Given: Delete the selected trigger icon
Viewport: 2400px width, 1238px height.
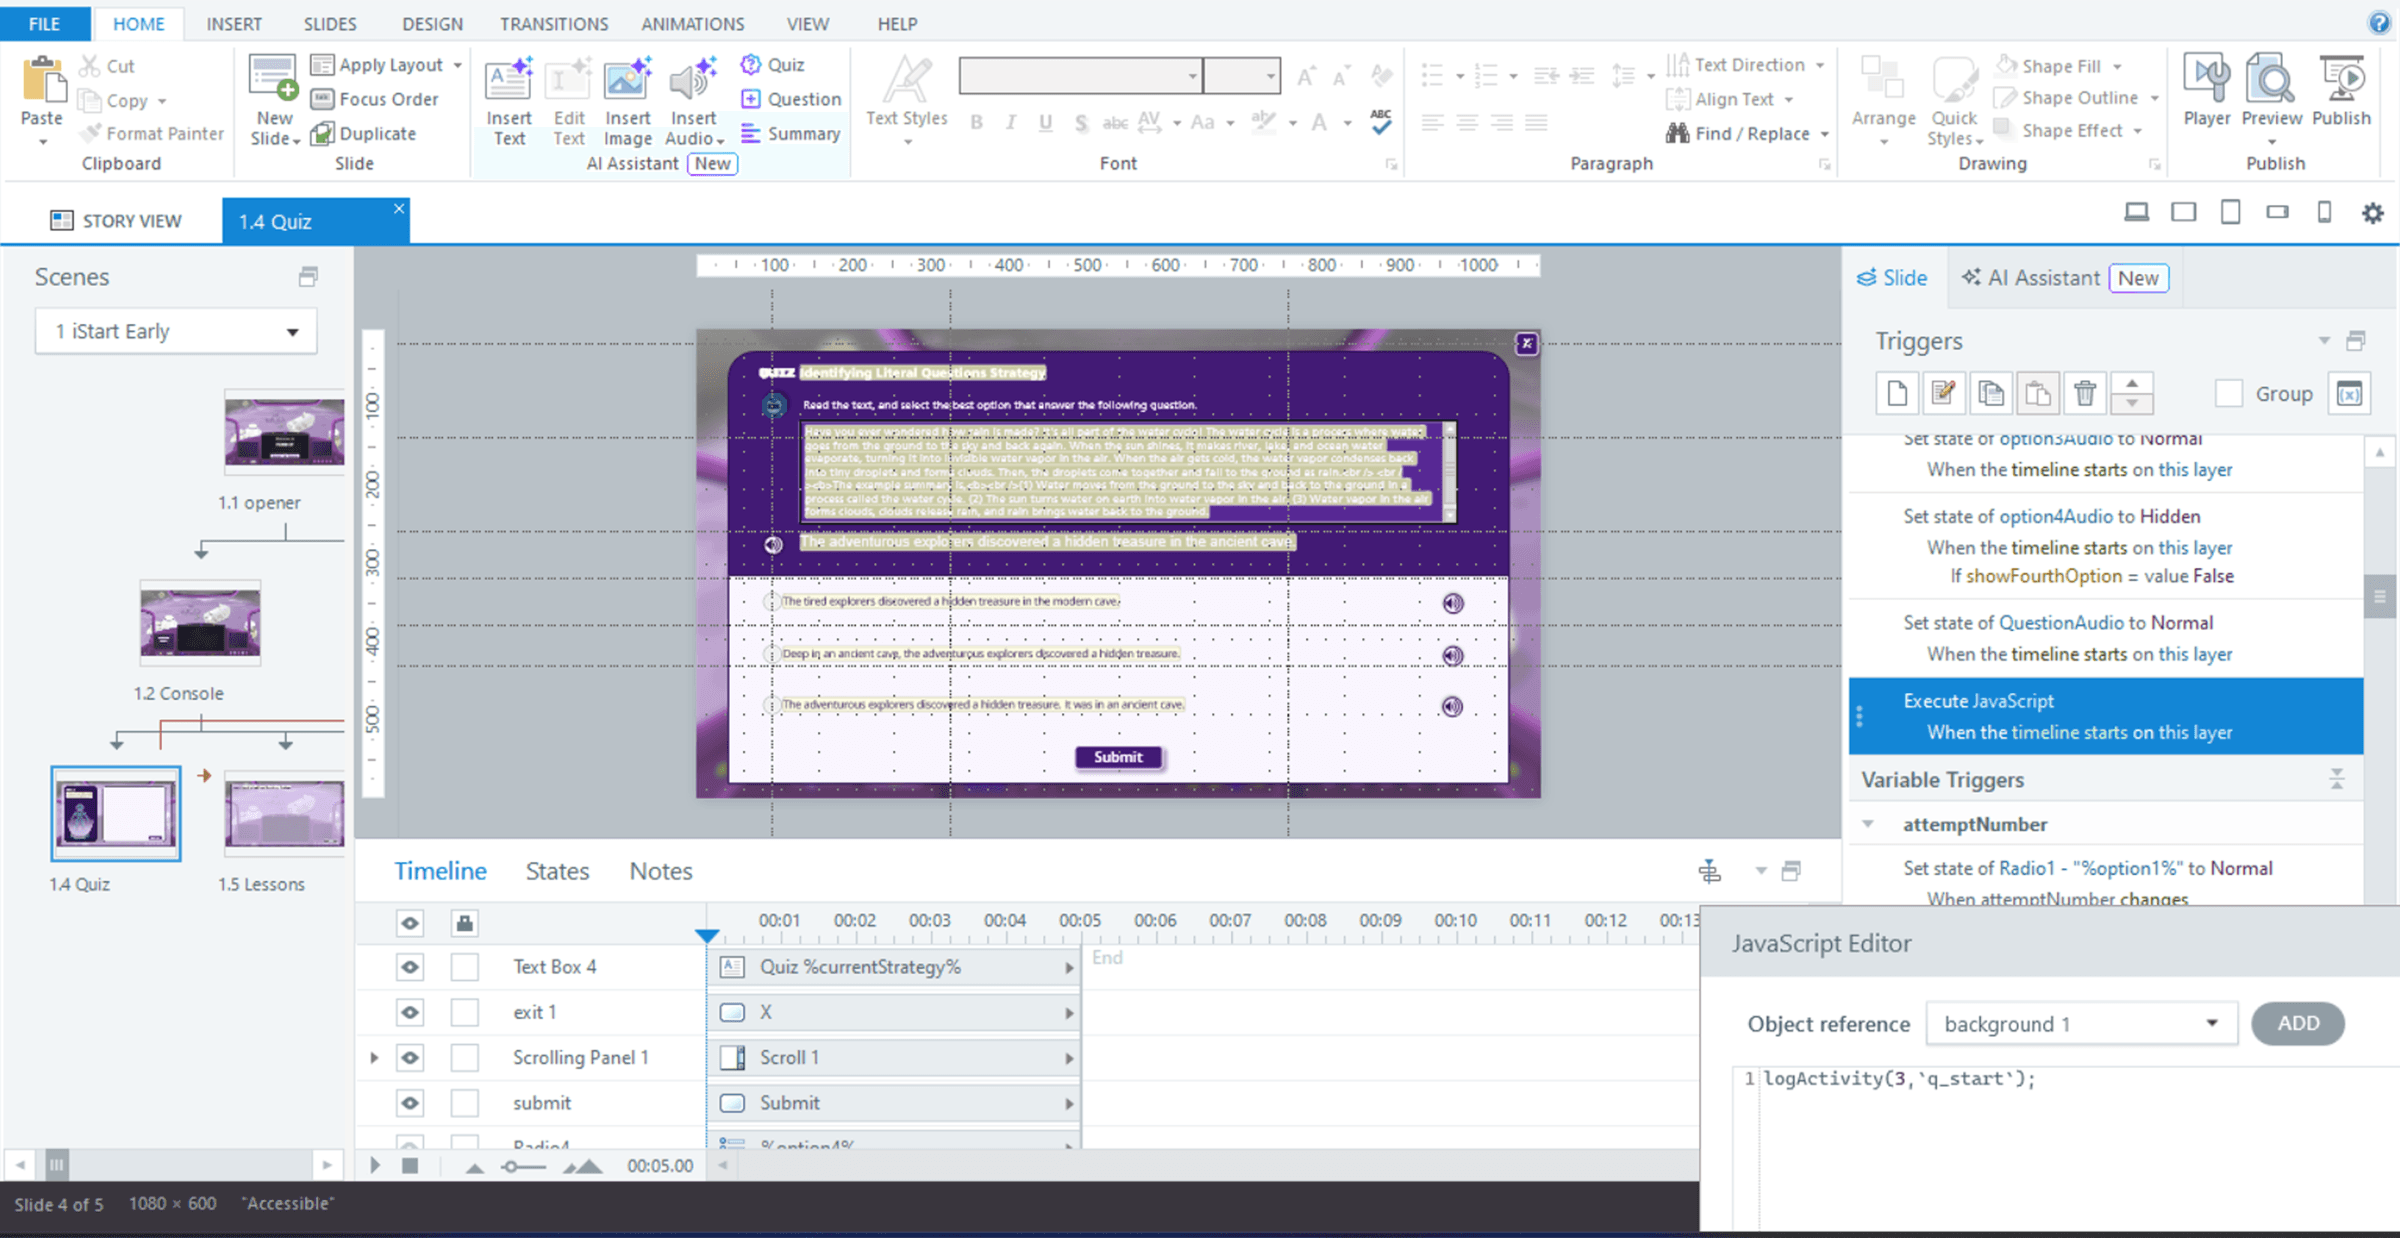Looking at the screenshot, I should click(2084, 393).
